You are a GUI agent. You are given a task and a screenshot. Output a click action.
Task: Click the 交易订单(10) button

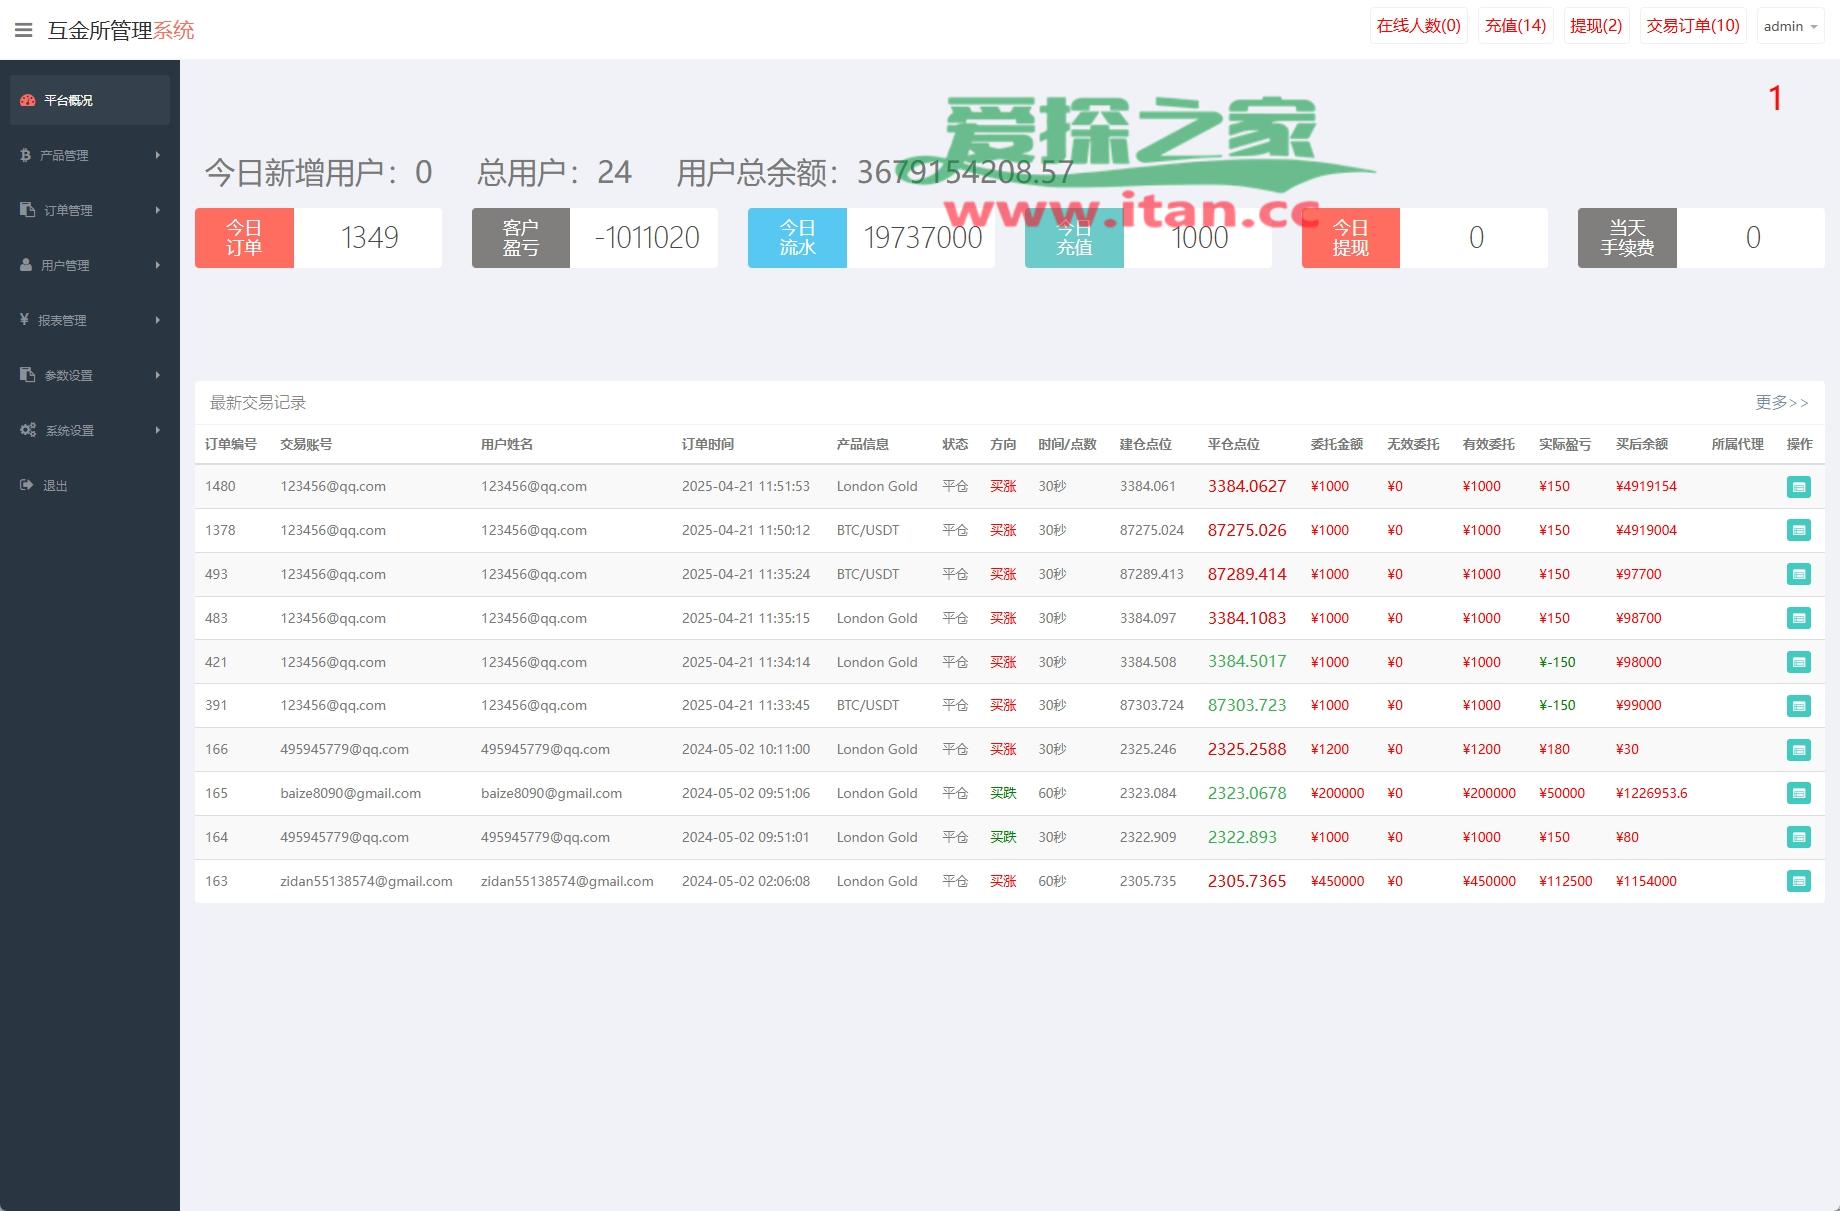point(1692,26)
